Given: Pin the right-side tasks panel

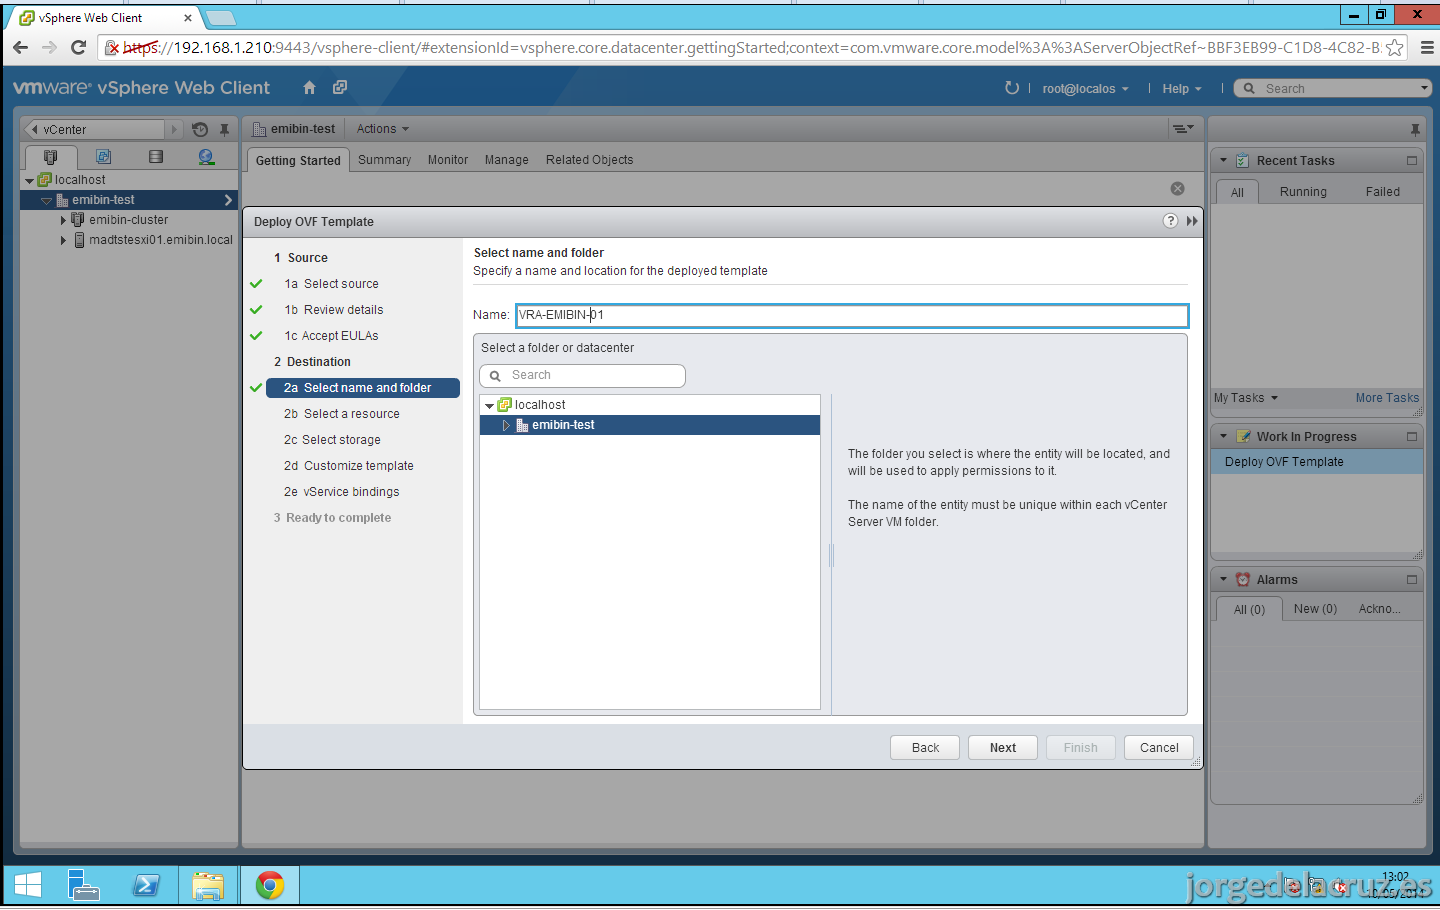Looking at the screenshot, I should 1415,130.
